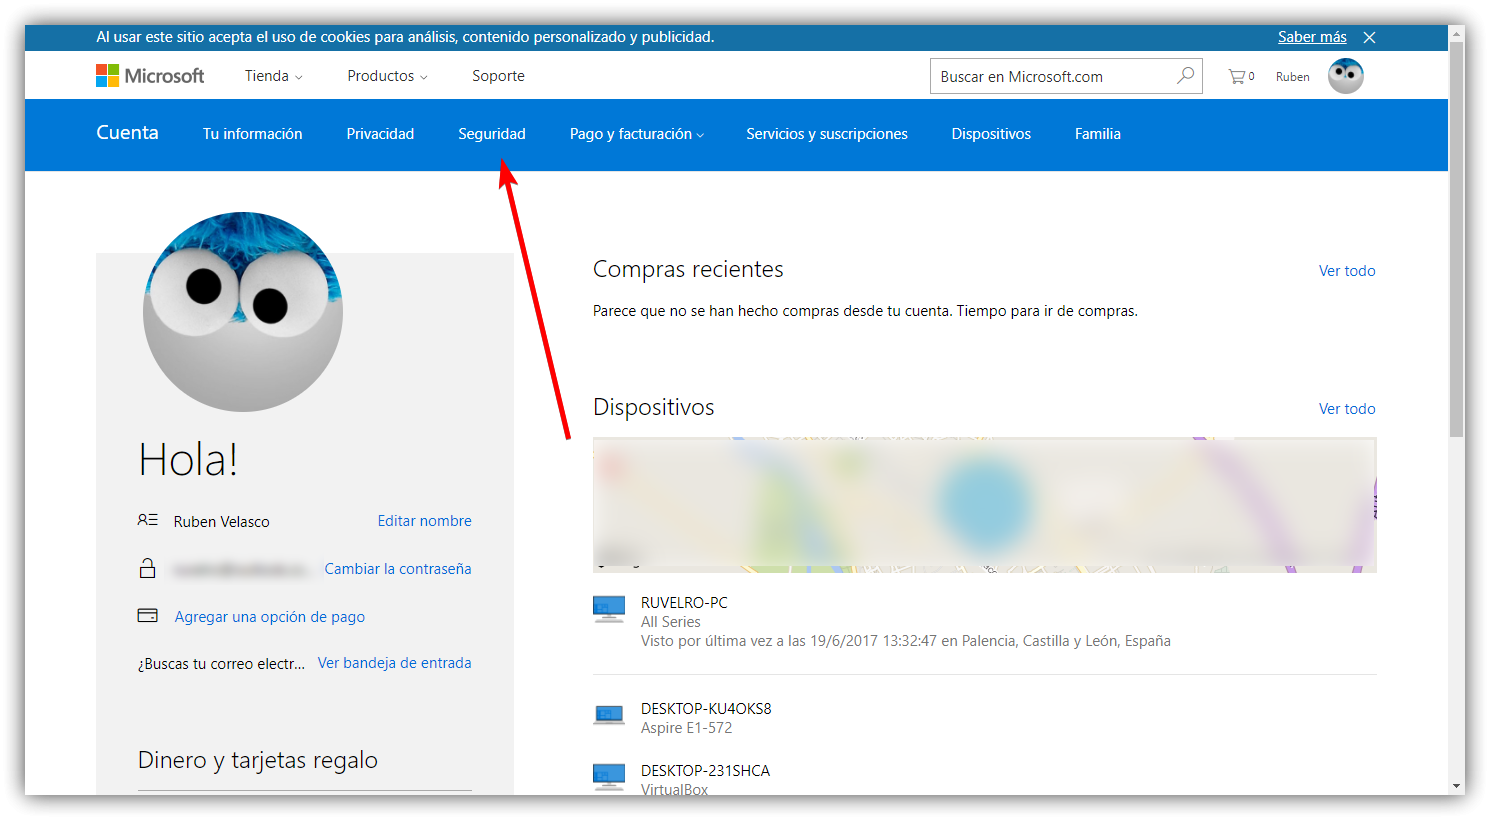
Task: Click the small profile avatar in header
Action: coord(1345,76)
